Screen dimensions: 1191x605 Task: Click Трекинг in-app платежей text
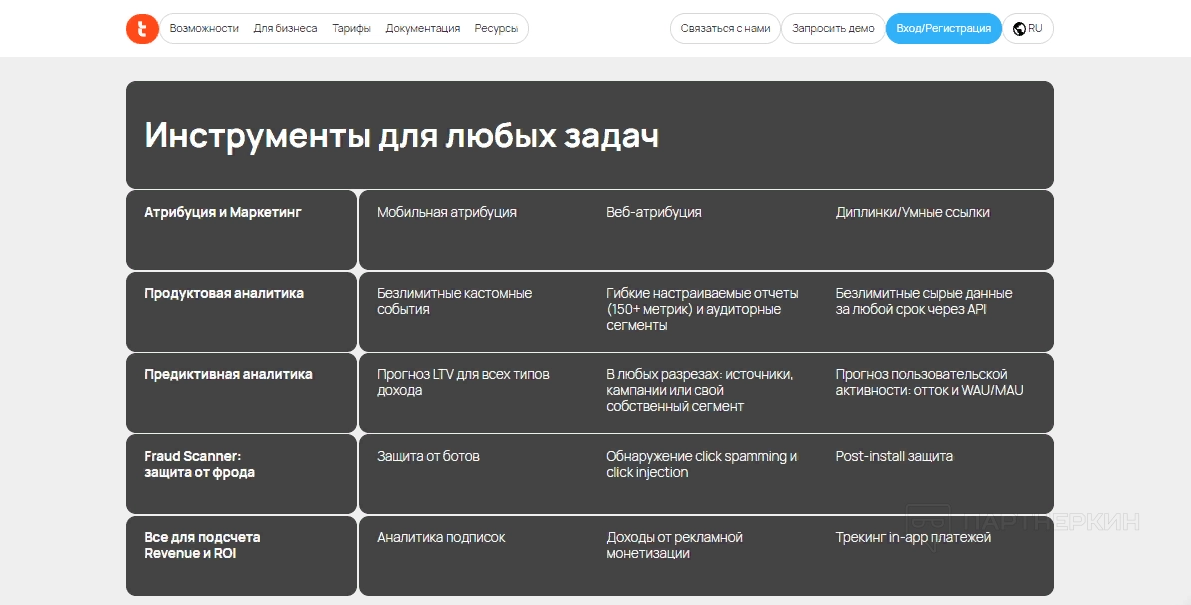(x=913, y=537)
